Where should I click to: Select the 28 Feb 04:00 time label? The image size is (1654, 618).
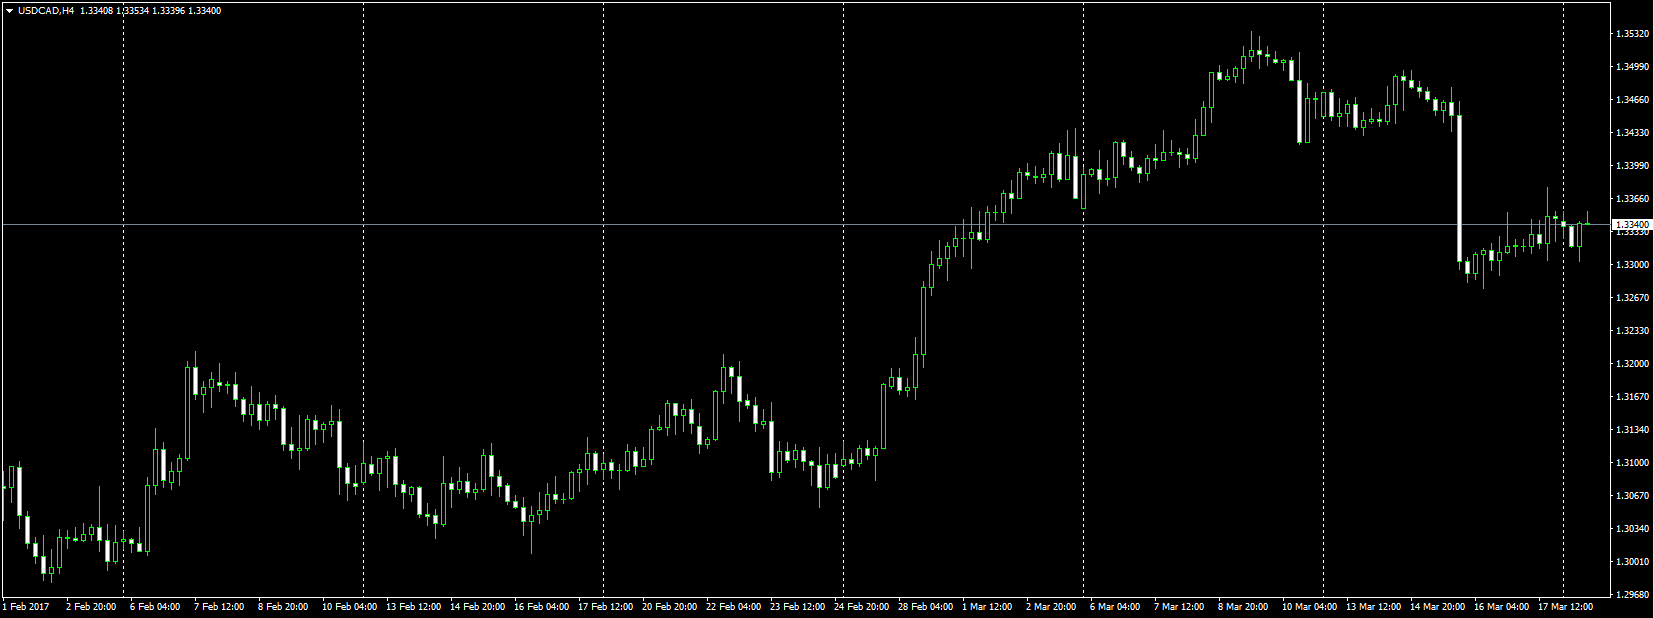point(925,607)
